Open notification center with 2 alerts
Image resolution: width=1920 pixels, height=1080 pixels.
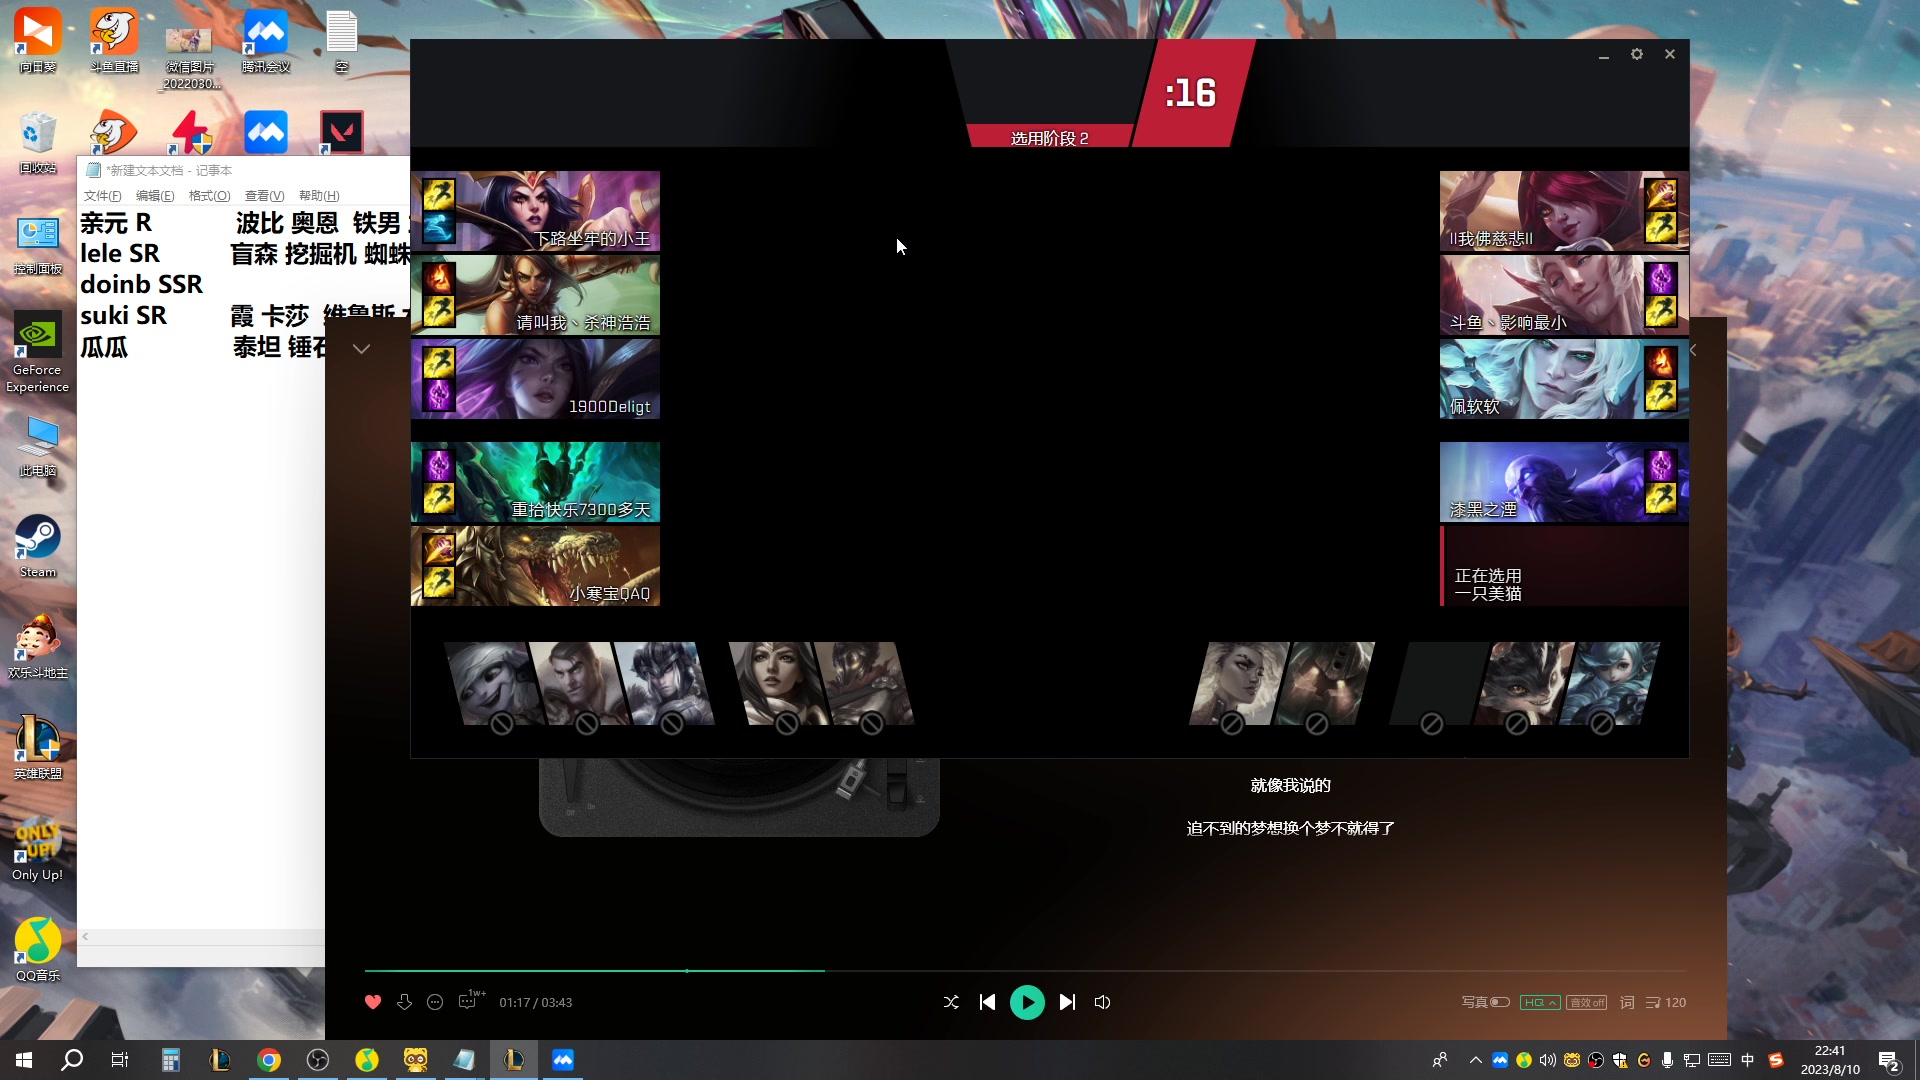coord(1889,1061)
